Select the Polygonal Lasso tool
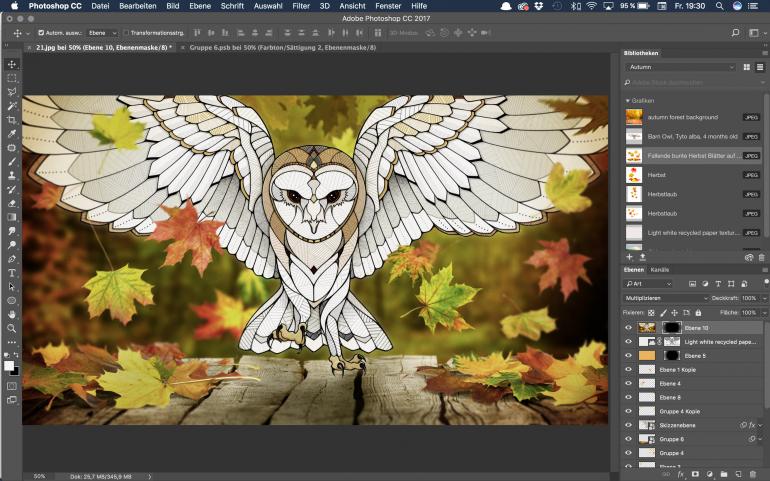The width and height of the screenshot is (770, 481). coord(12,92)
